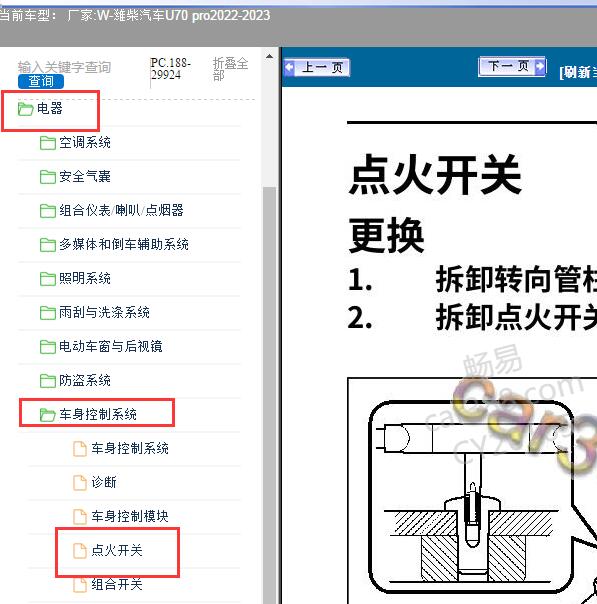Image resolution: width=597 pixels, height=604 pixels.
Task: Click the PC.188-29924 code text
Action: tap(171, 69)
